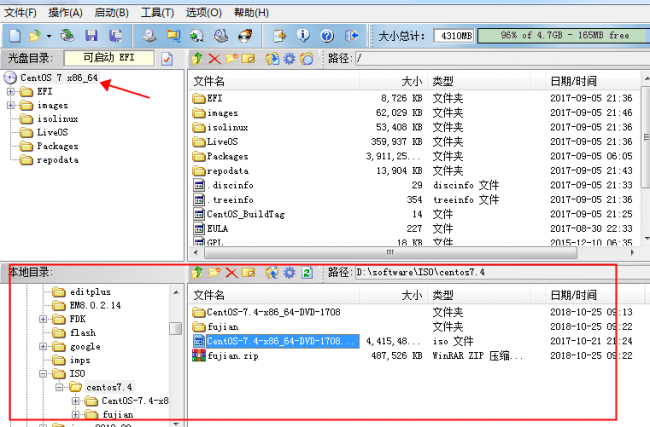
Task: Click the disc path field showing /
Action: (502, 59)
